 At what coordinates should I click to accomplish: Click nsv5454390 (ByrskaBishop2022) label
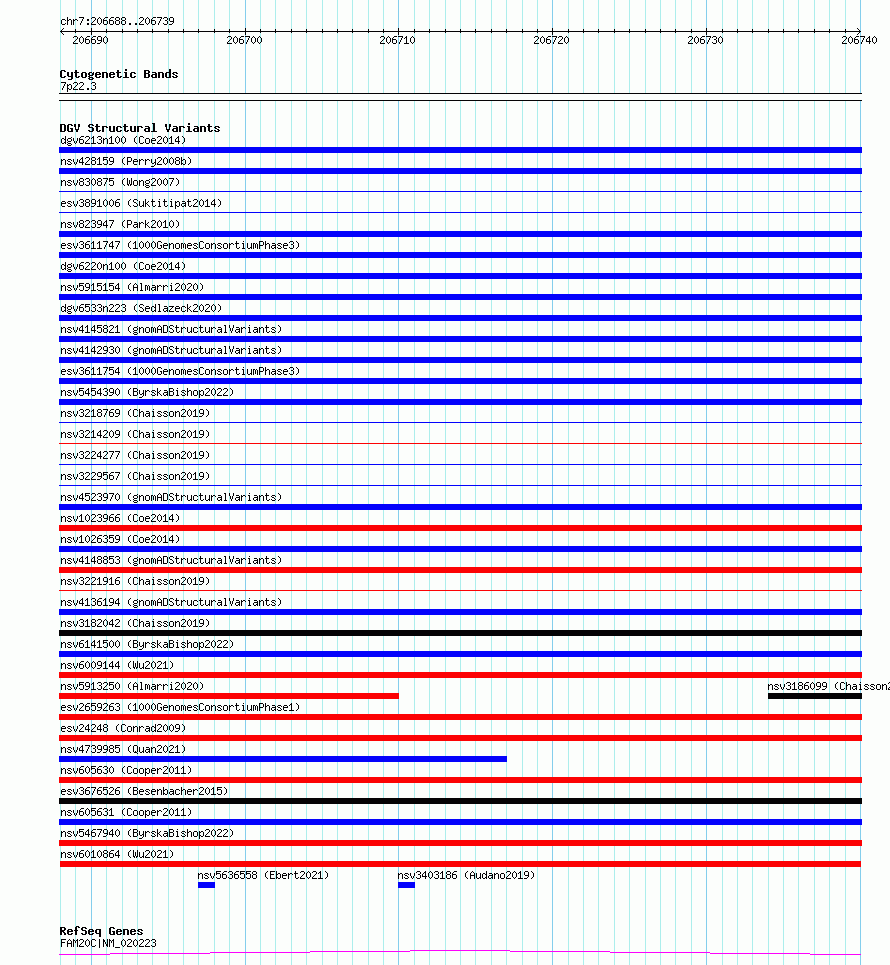(x=147, y=392)
